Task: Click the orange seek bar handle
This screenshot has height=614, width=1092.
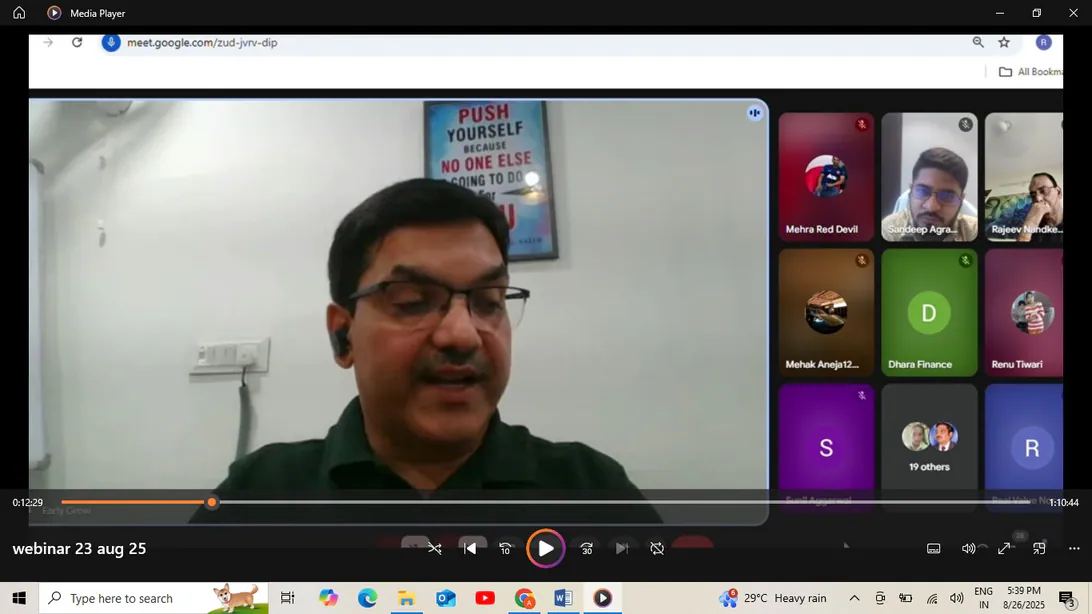Action: click(212, 502)
